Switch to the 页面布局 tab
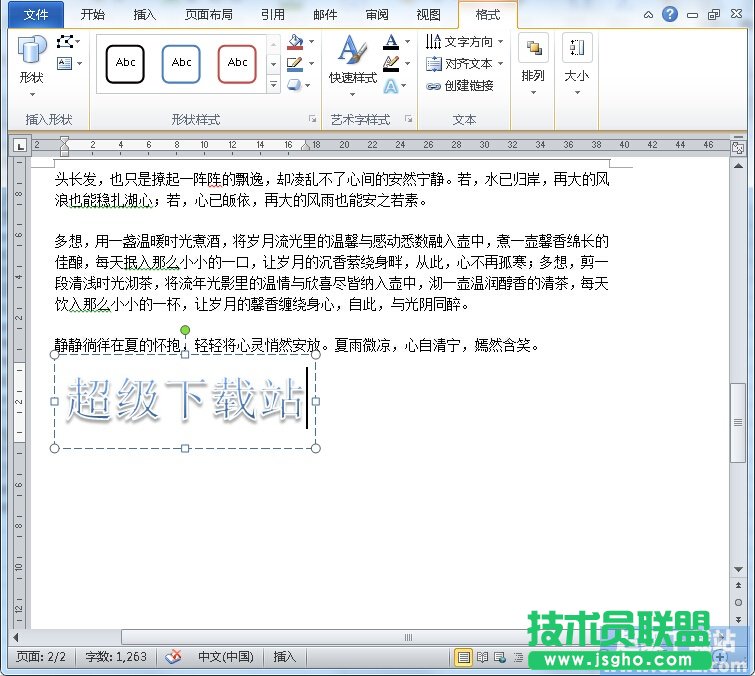The image size is (755, 676). 209,15
